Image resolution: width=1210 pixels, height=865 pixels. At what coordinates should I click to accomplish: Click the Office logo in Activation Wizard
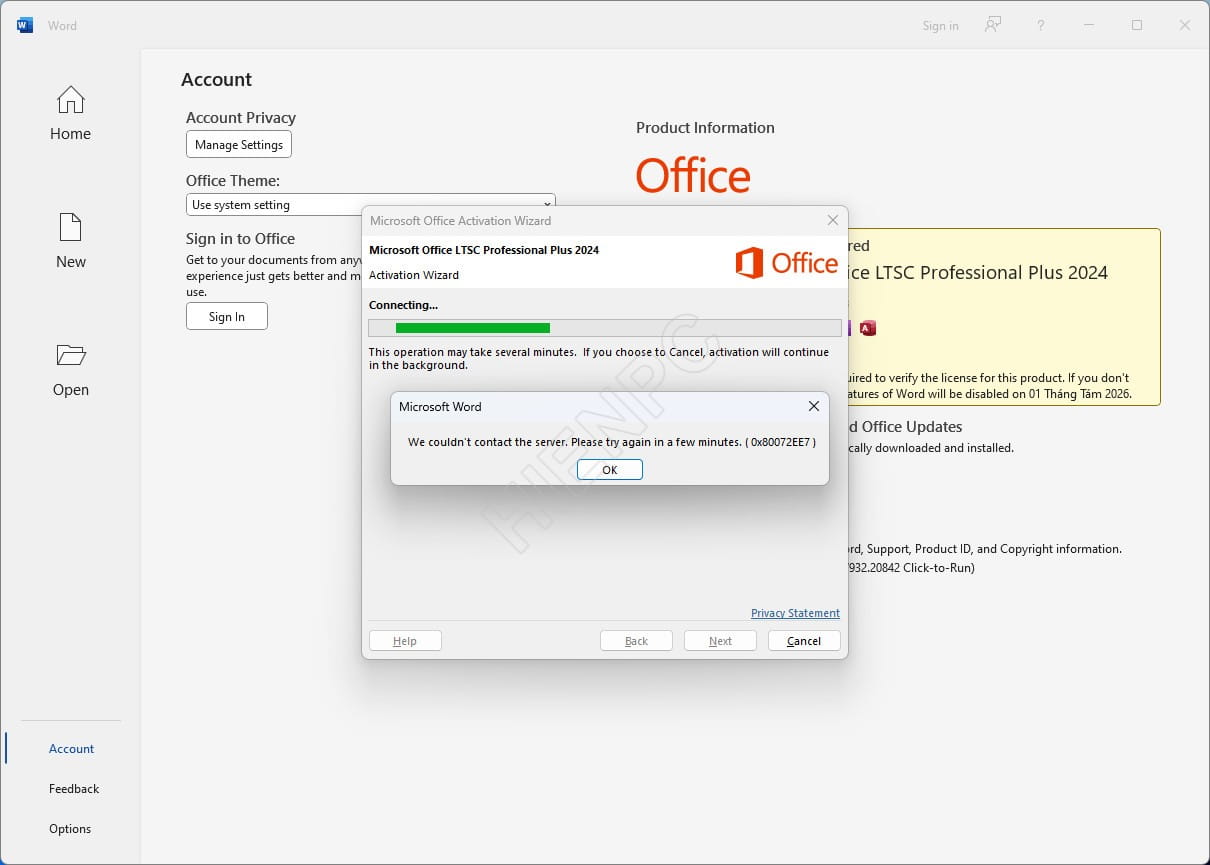pos(786,263)
